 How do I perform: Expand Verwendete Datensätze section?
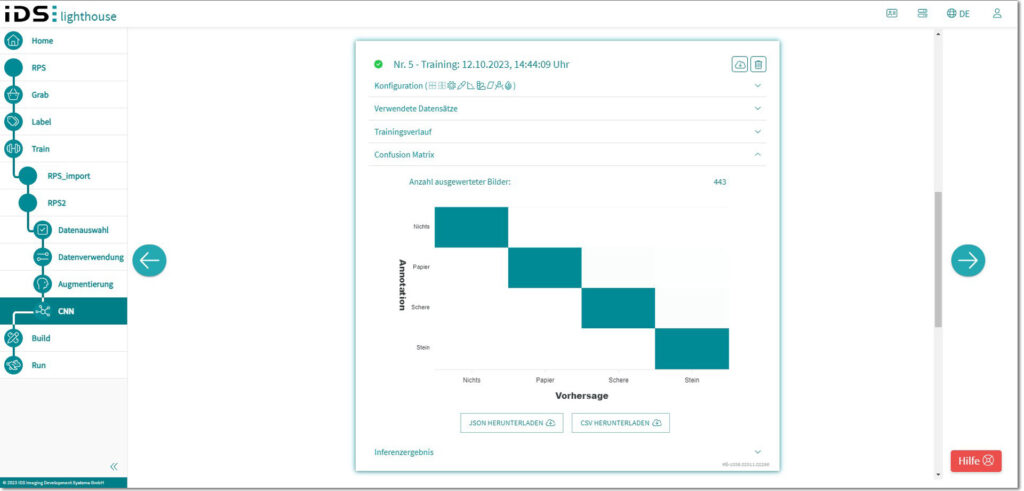(x=757, y=108)
